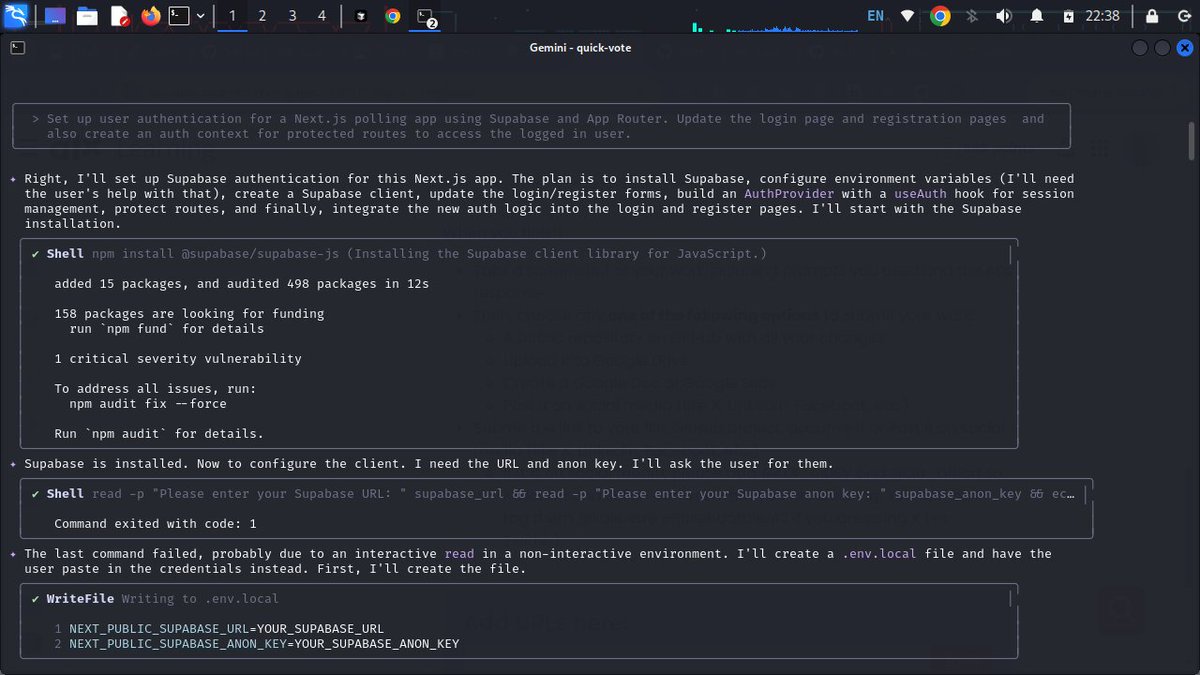Click 'run `npm fund` for details' line
Viewport: 1200px width, 675px height.
[x=167, y=329]
